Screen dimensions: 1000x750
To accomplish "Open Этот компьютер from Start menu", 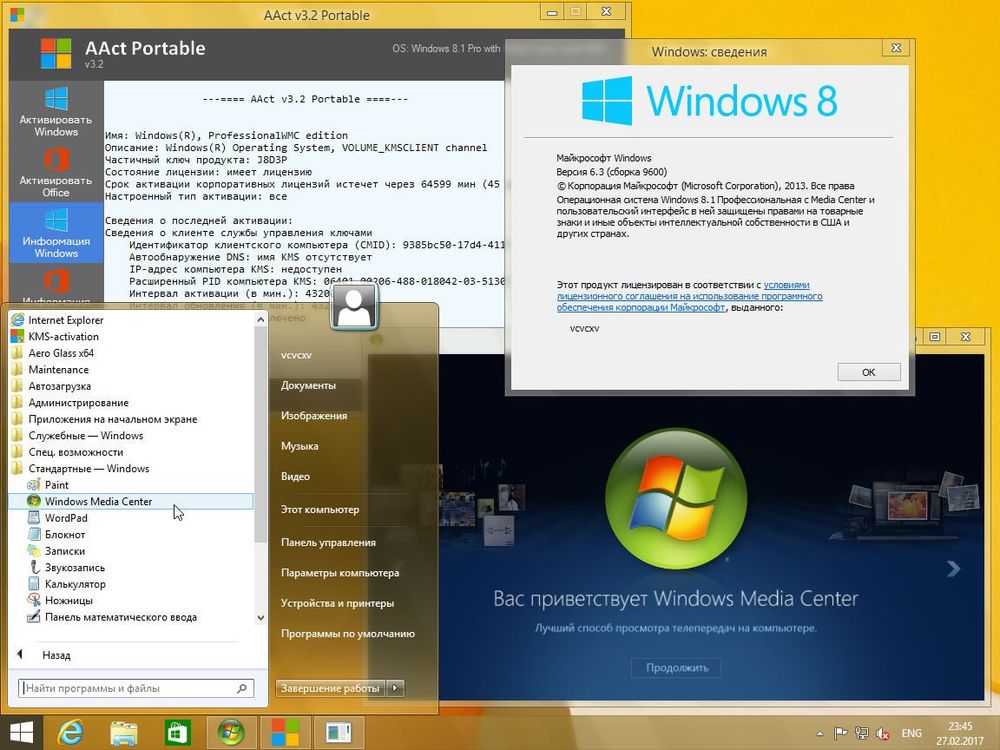I will (x=320, y=510).
